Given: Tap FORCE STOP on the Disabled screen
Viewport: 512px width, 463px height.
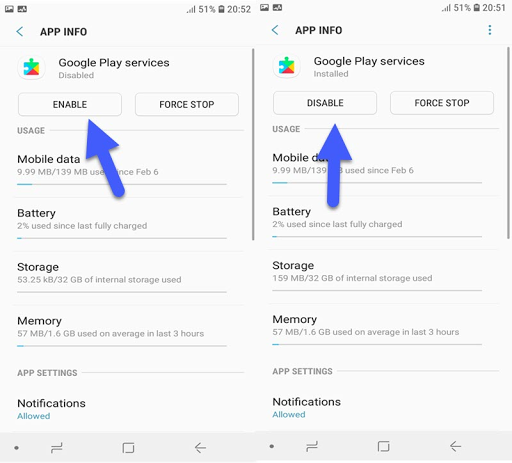Looking at the screenshot, I should (x=187, y=104).
